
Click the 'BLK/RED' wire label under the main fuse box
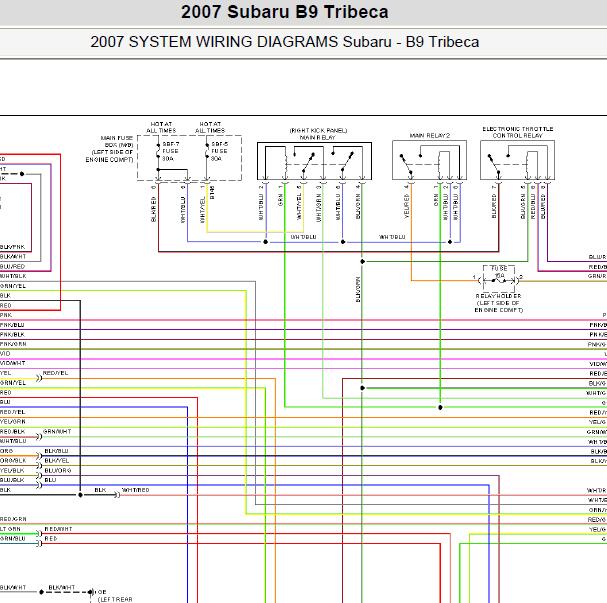pos(153,209)
